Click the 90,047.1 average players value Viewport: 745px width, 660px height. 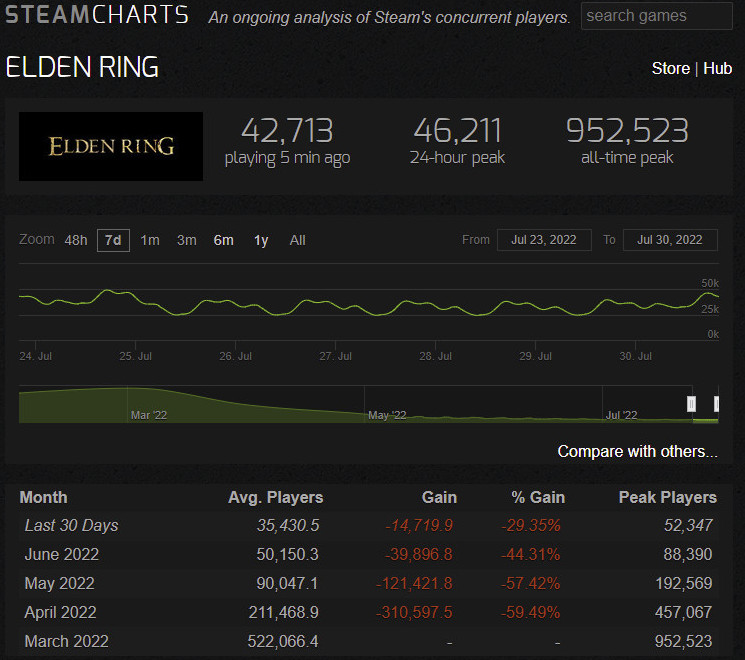287,583
